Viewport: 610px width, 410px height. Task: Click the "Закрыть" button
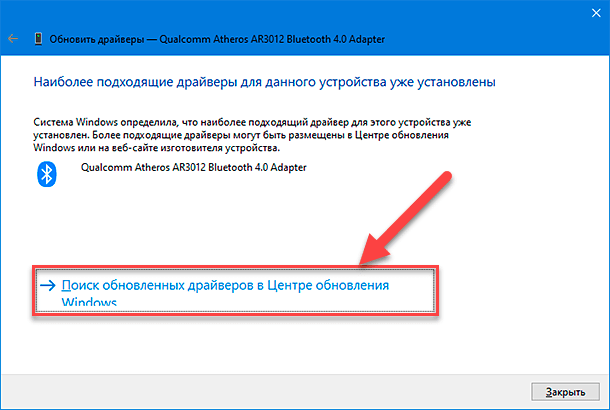[x=565, y=392]
